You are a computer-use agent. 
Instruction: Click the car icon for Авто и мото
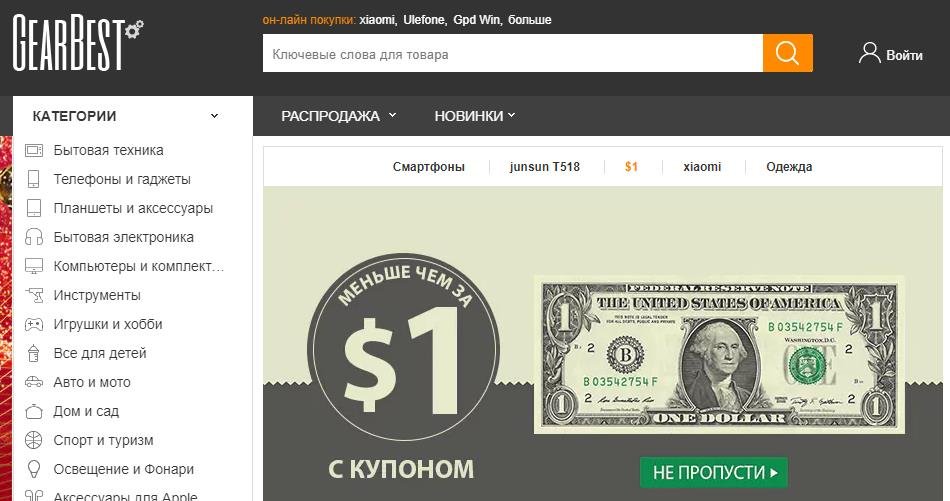(x=34, y=382)
